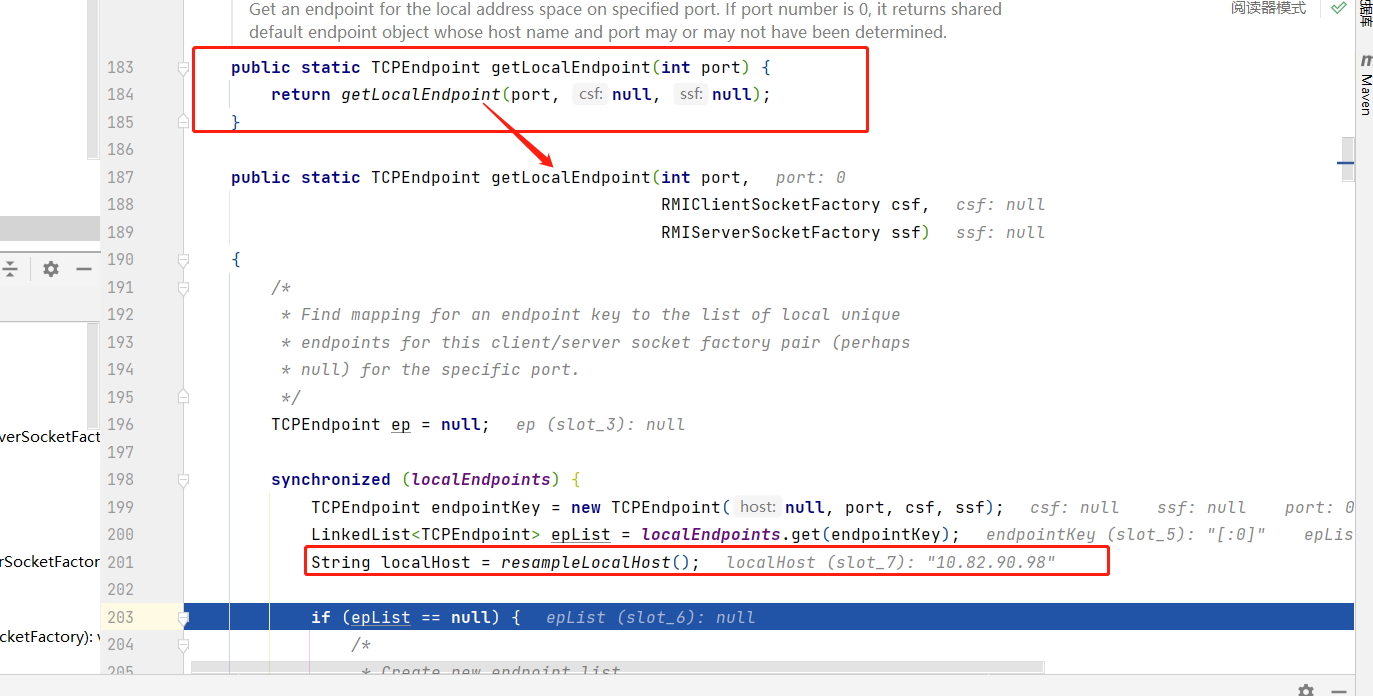Toggle 阅读器模式 reader mode

point(1268,8)
